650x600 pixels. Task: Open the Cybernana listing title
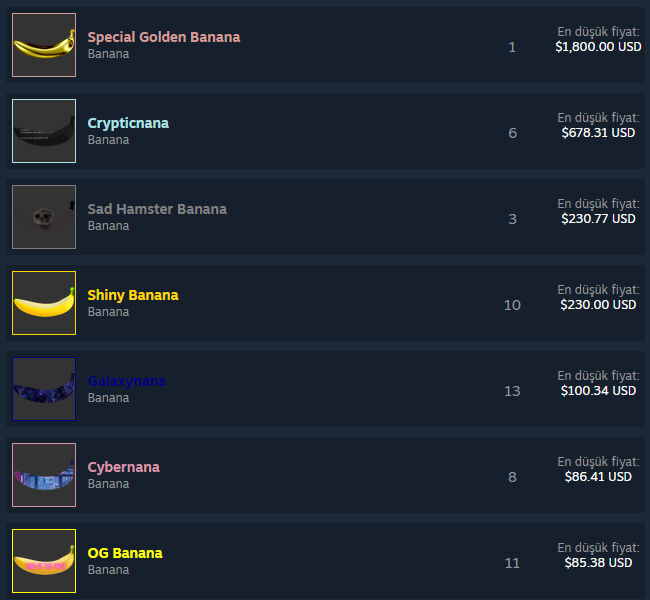124,467
